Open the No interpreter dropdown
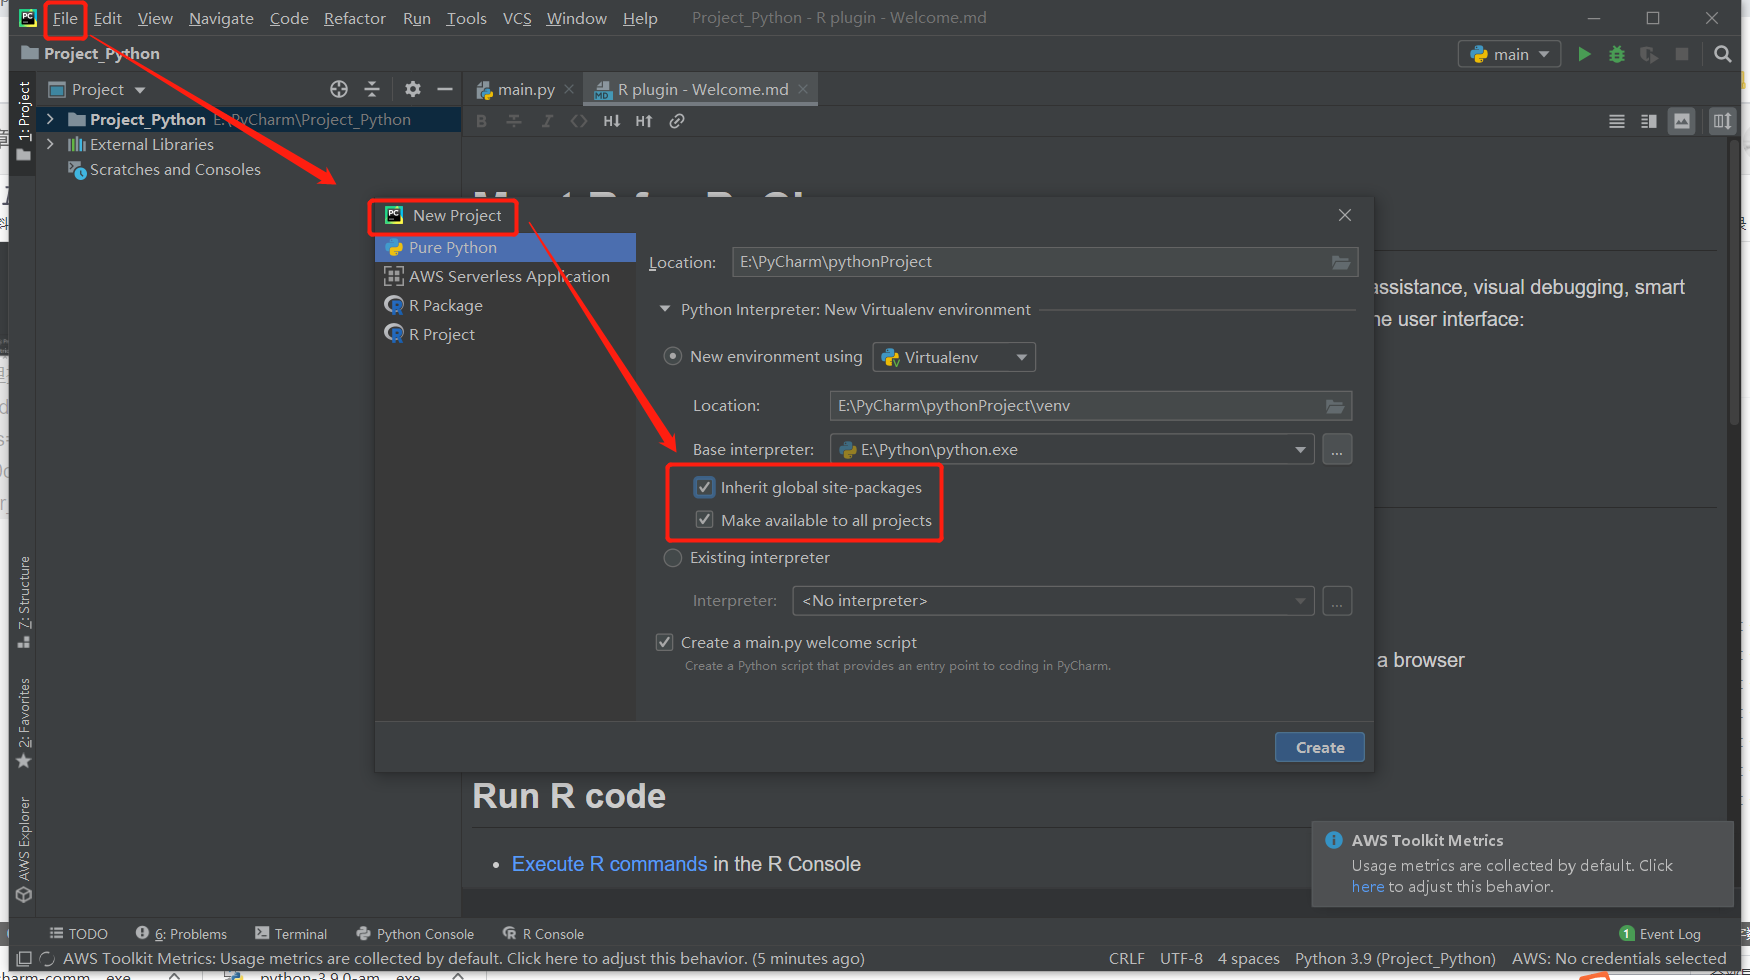This screenshot has width=1750, height=980. click(1053, 601)
